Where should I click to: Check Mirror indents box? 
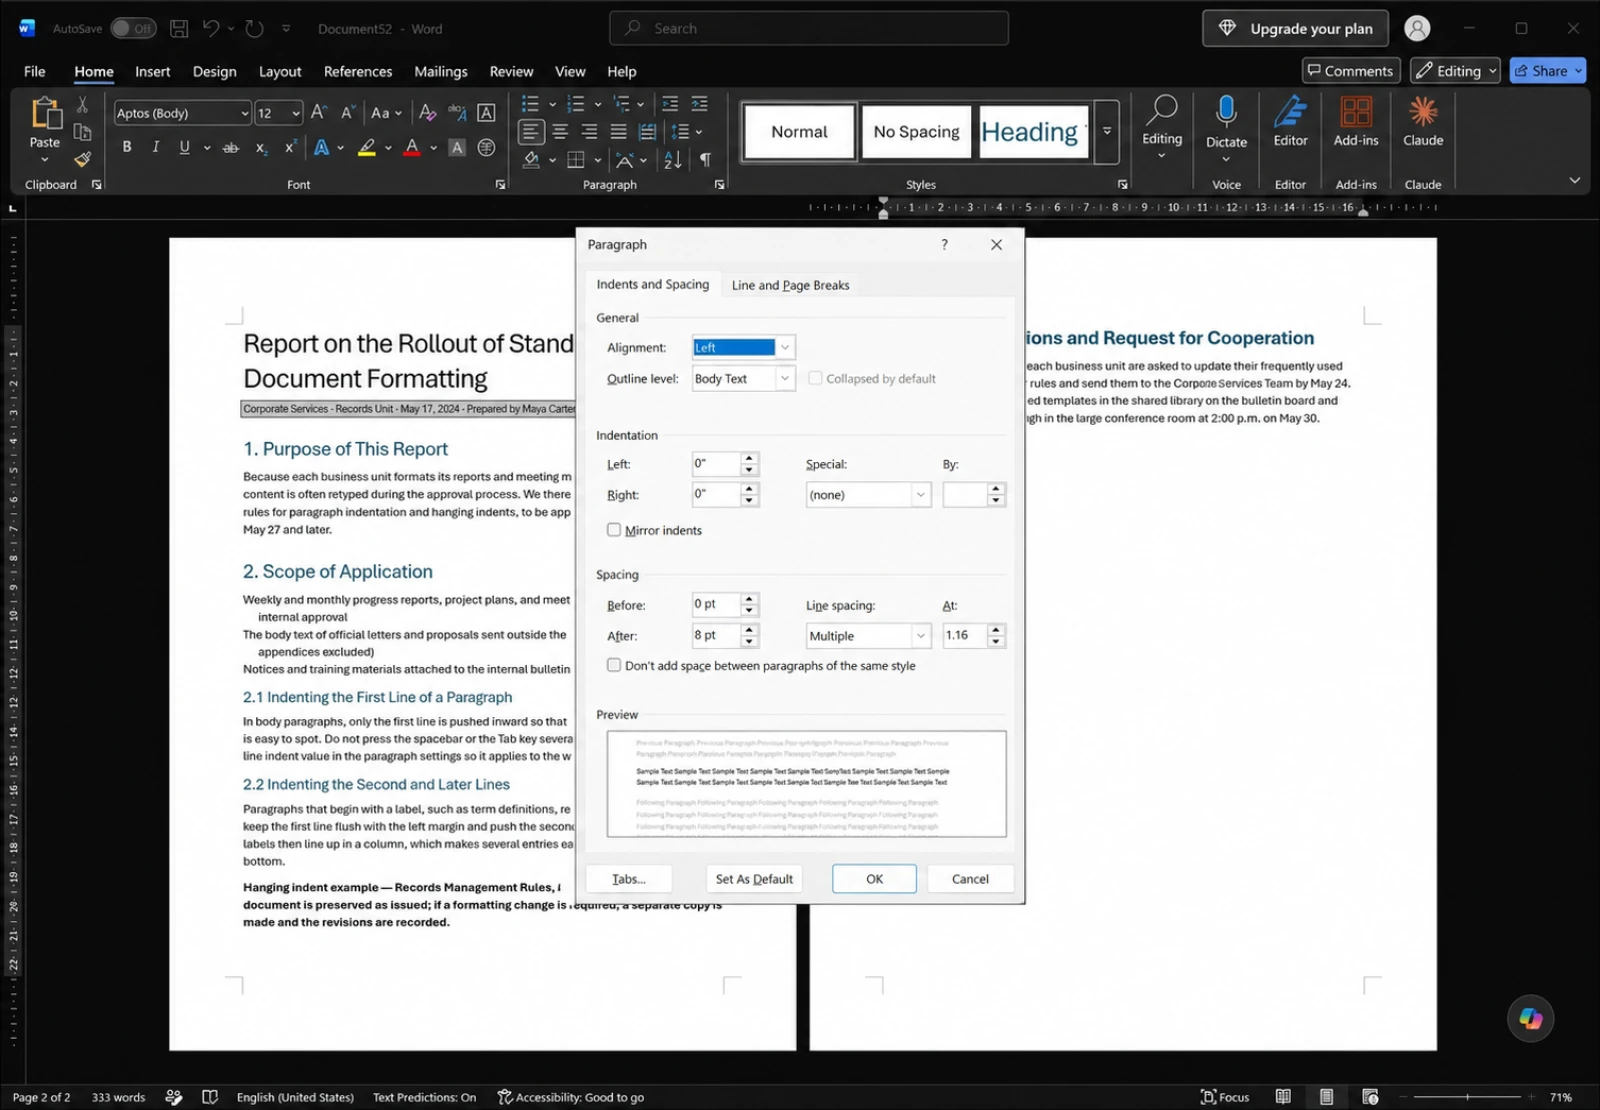click(614, 530)
